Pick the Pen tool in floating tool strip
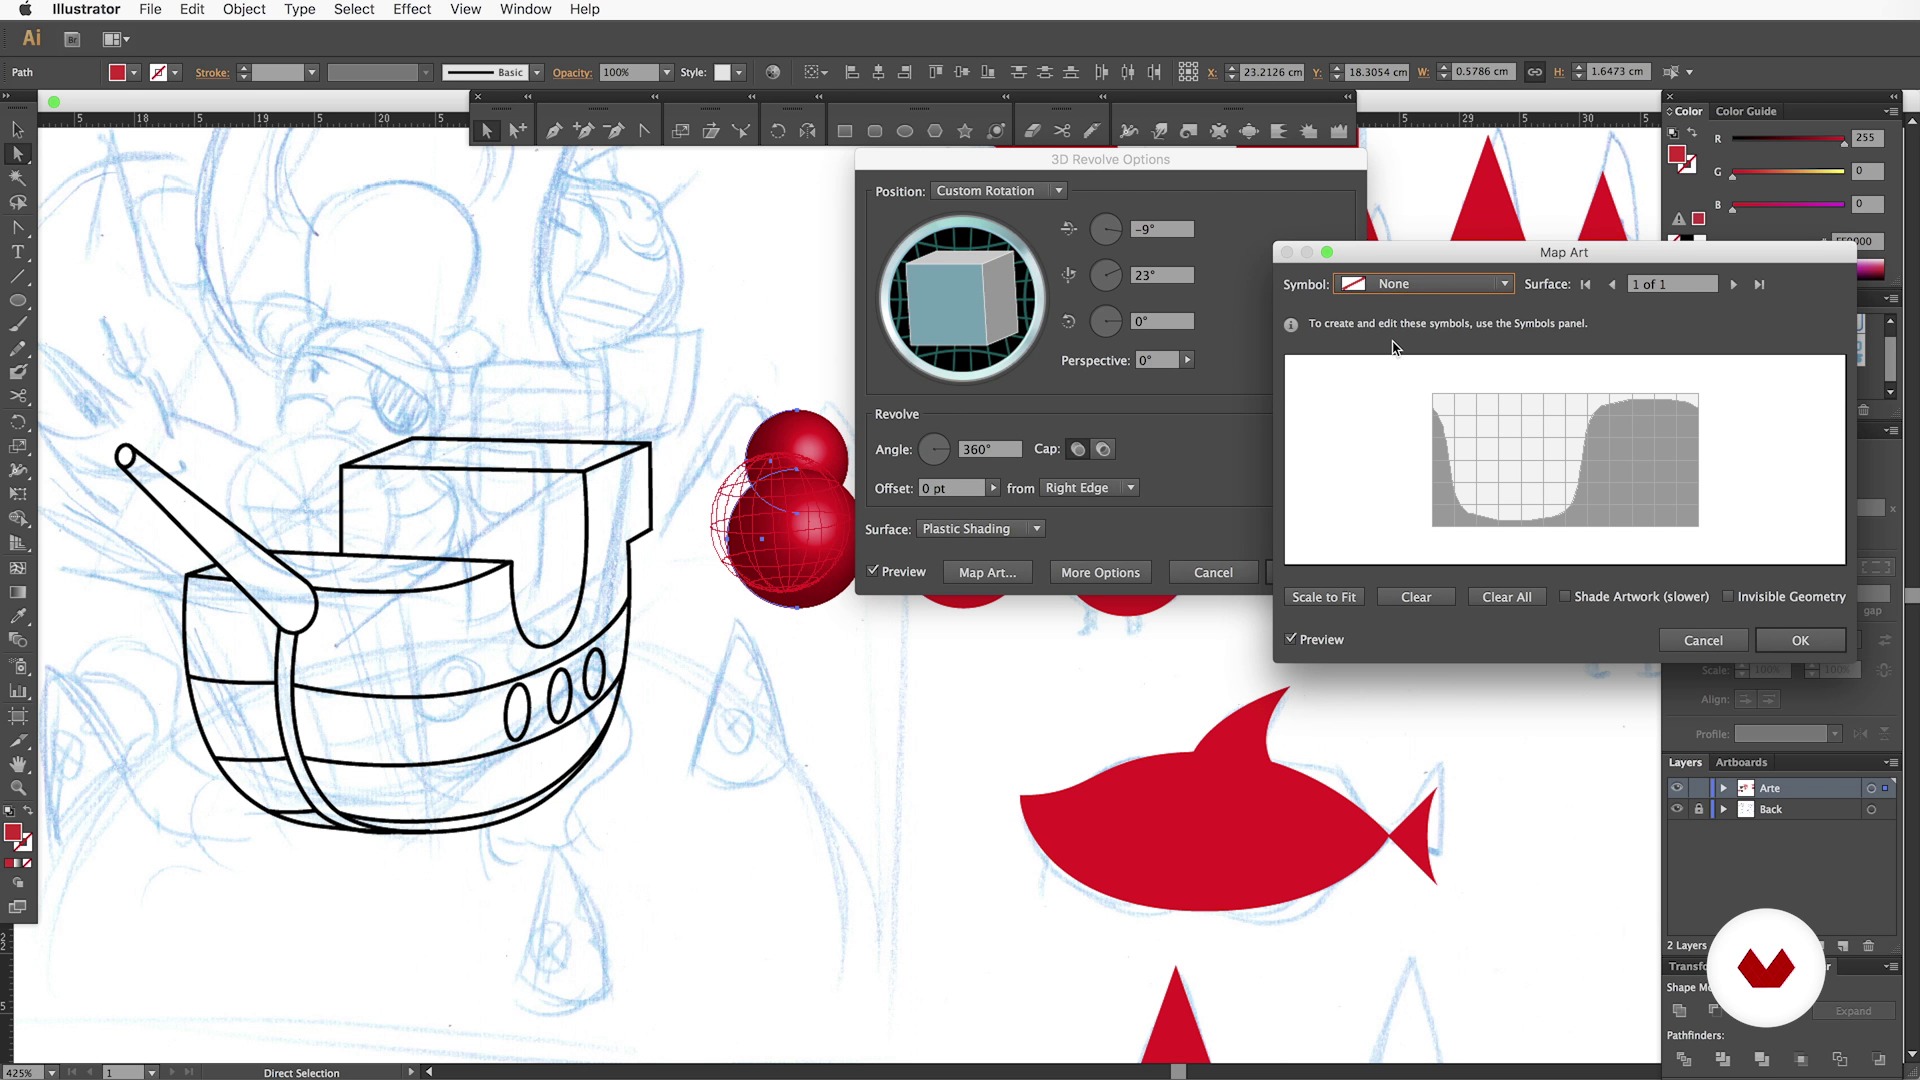The width and height of the screenshot is (1920, 1080). 553,131
